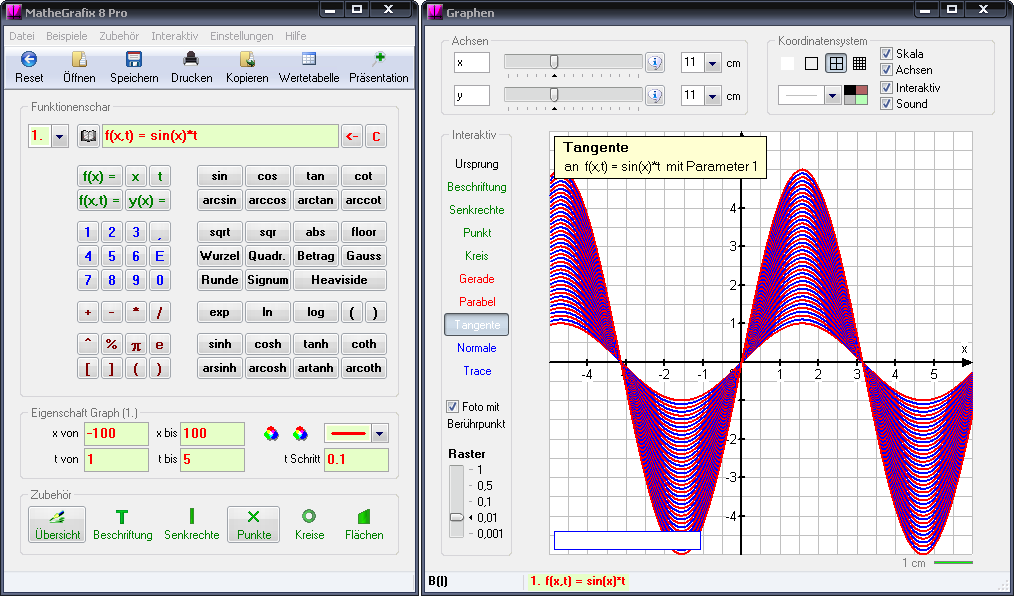1014x596 pixels.
Task: Open the Einstellungen menu
Action: tap(241, 36)
